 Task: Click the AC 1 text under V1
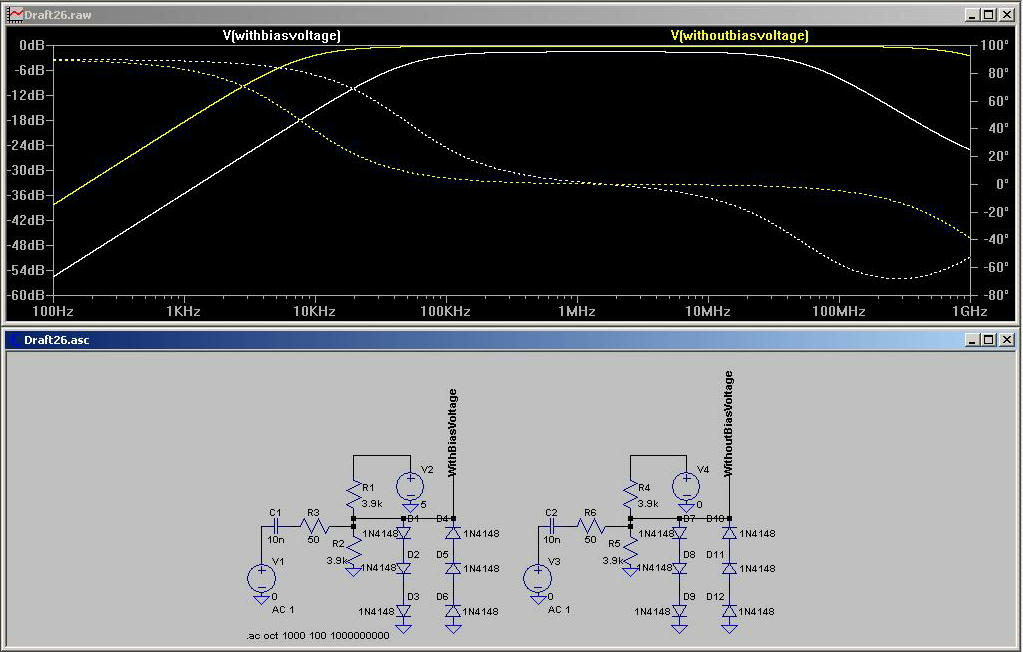283,610
